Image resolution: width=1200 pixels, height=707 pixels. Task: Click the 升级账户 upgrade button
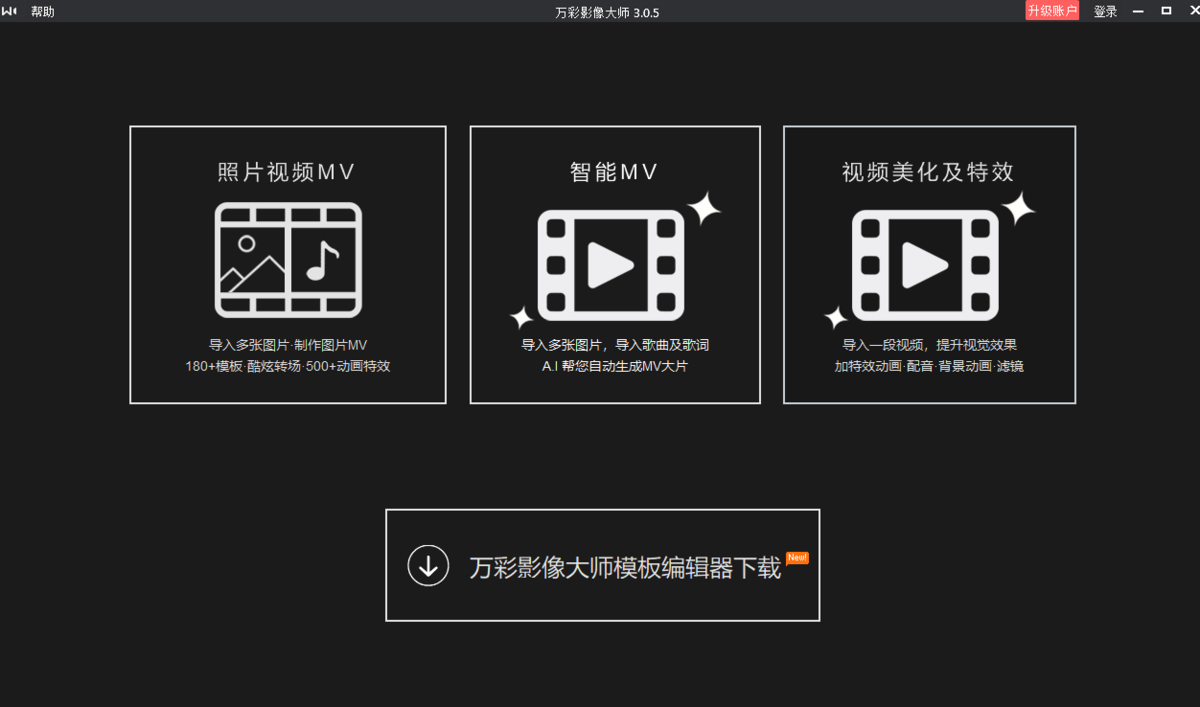(1052, 11)
